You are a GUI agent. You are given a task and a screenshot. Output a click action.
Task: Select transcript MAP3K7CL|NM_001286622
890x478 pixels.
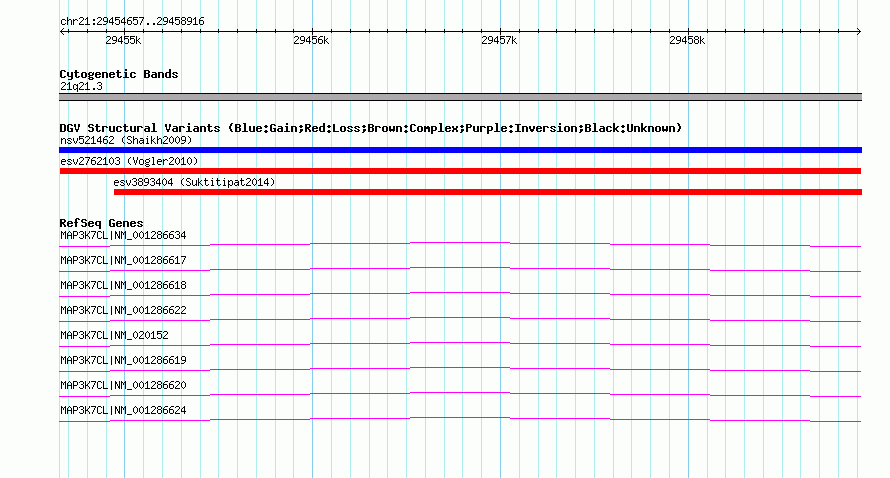[x=123, y=310]
